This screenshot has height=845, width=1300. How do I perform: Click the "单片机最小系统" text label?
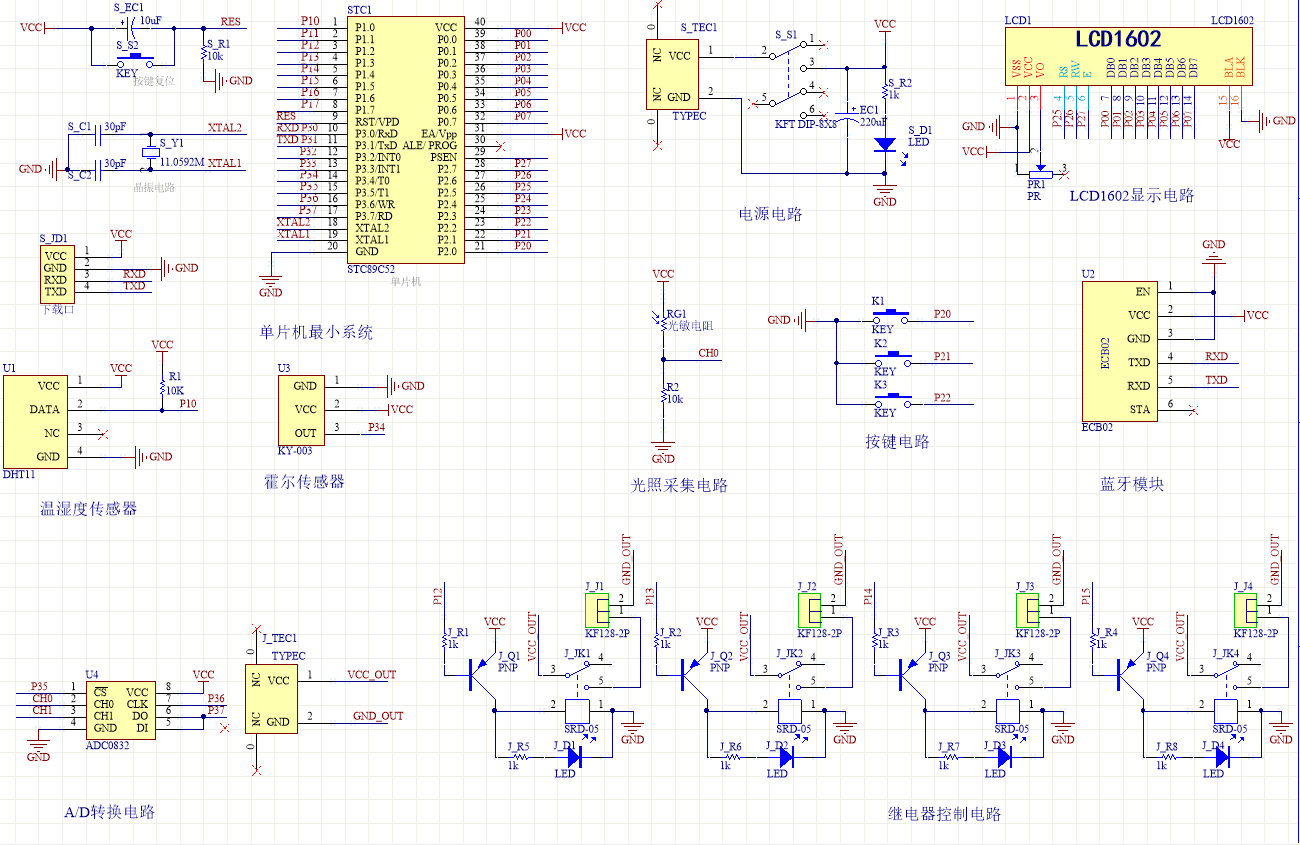[x=315, y=333]
